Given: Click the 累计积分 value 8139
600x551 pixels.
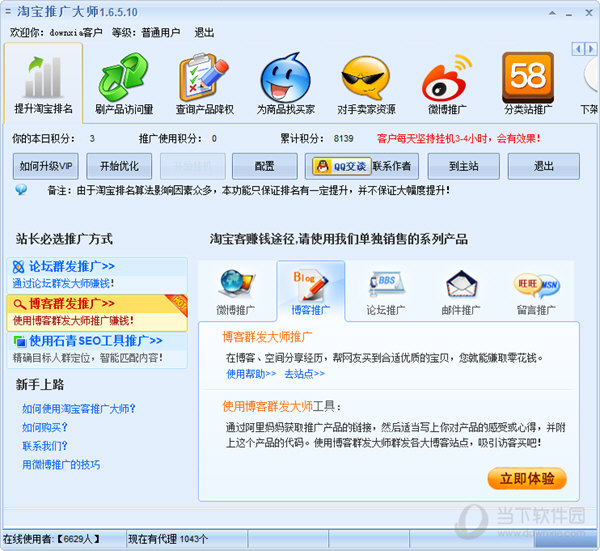Looking at the screenshot, I should point(343,139).
